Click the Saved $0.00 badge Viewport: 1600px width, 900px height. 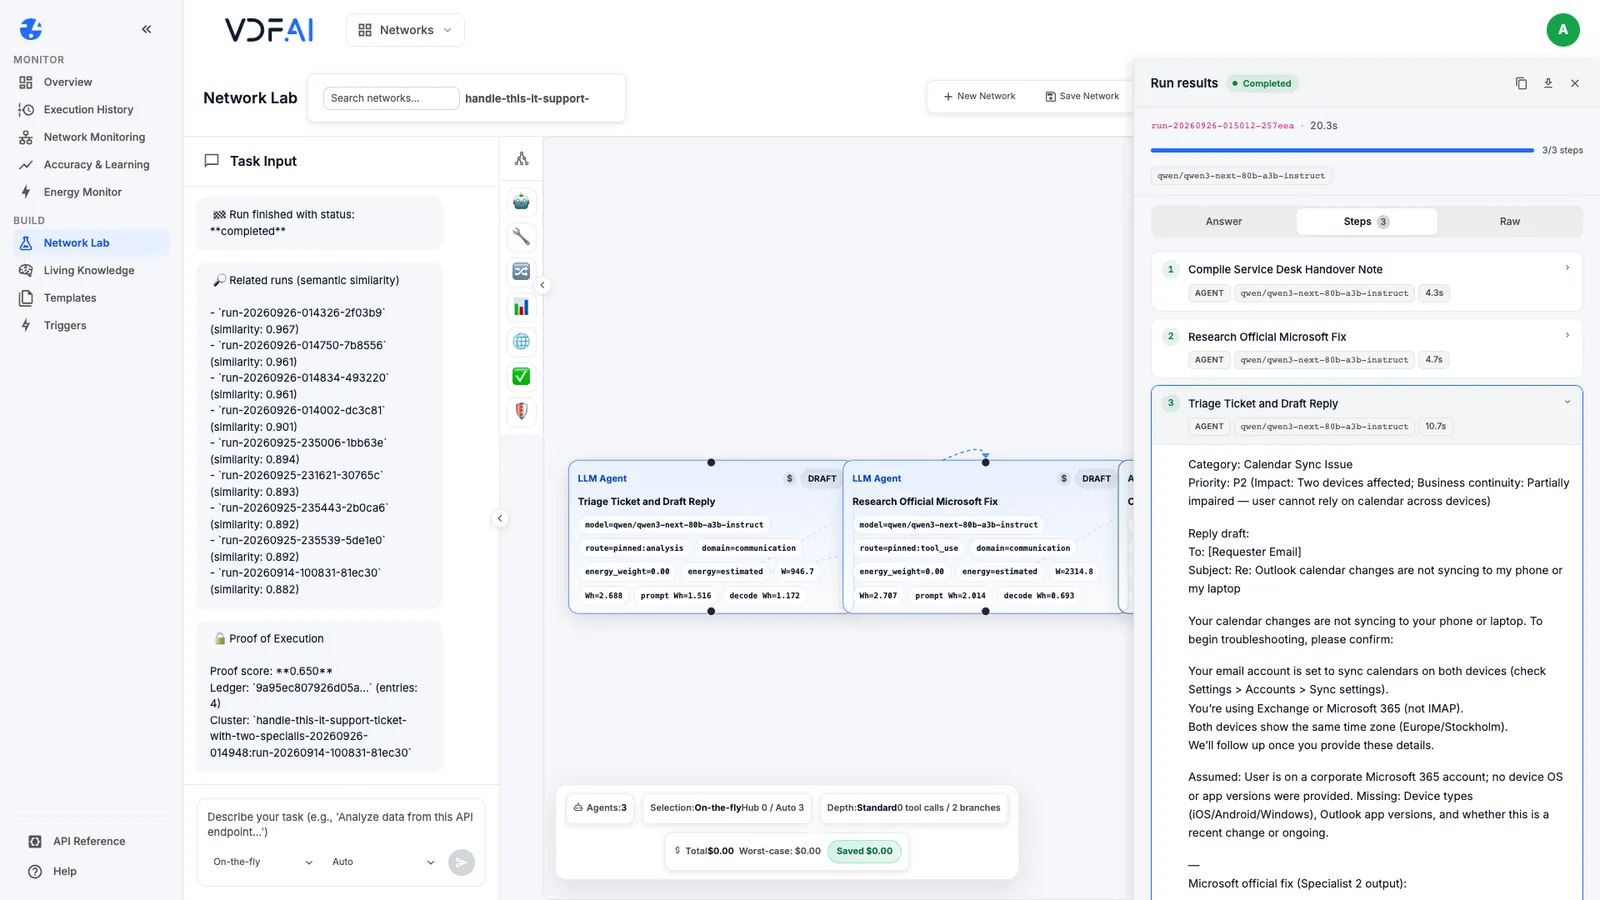click(864, 852)
